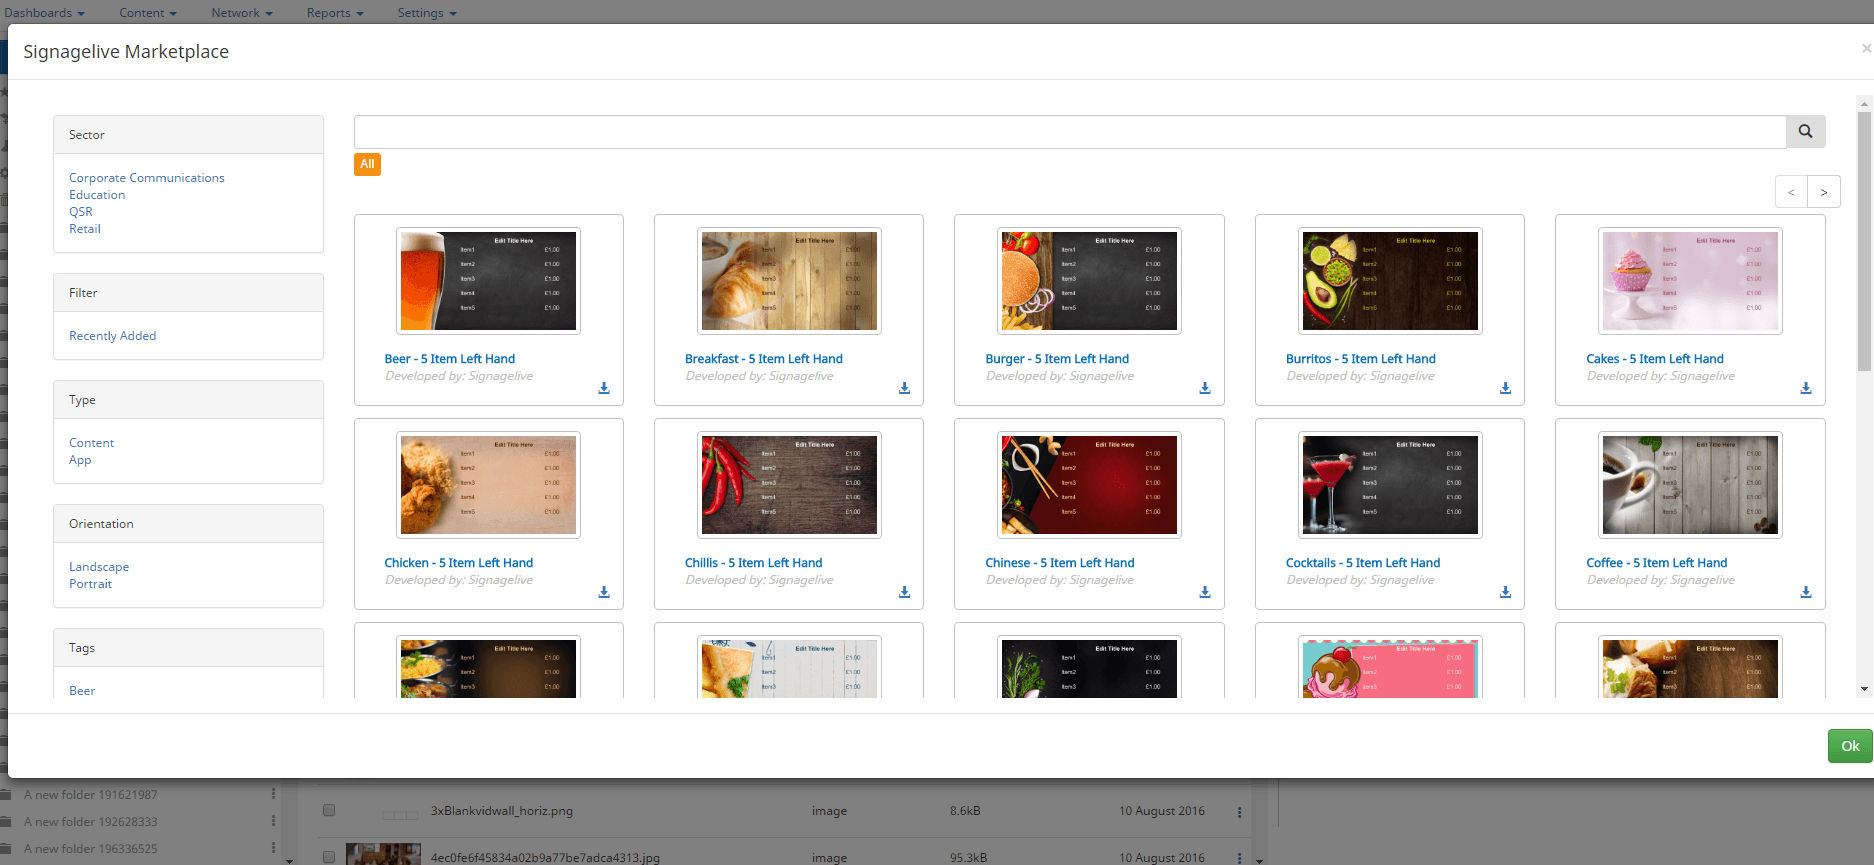The image size is (1874, 865).
Task: Open the Dashboards dropdown menu
Action: pyautogui.click(x=44, y=13)
